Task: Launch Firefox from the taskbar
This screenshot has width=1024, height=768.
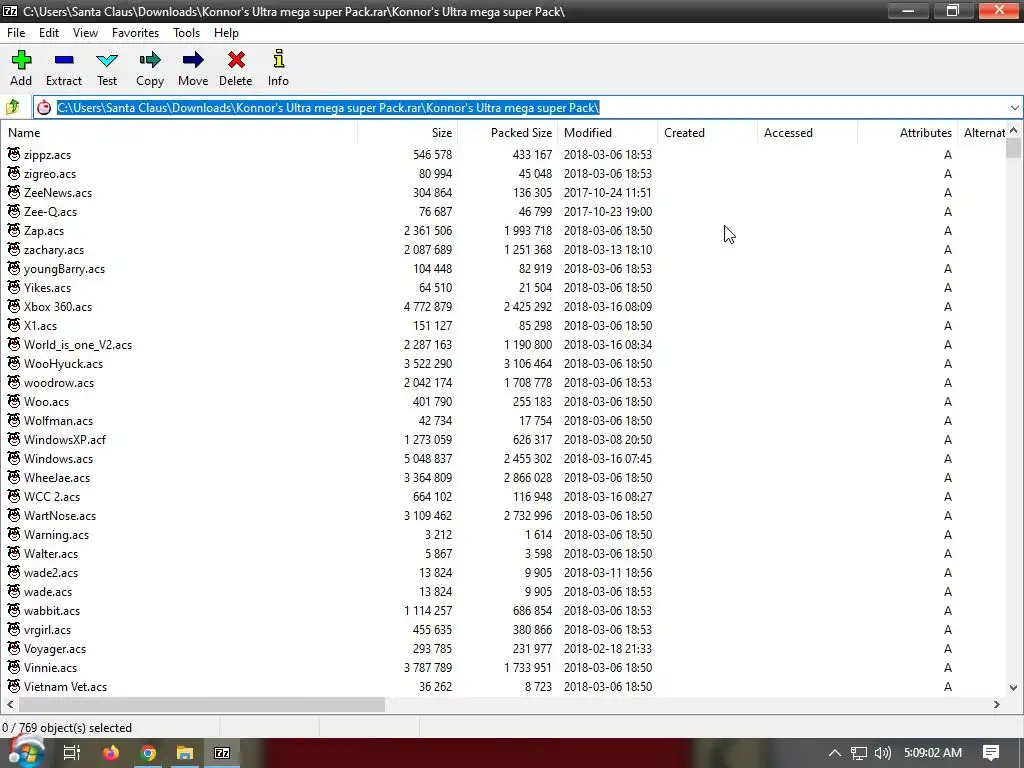Action: (x=111, y=753)
